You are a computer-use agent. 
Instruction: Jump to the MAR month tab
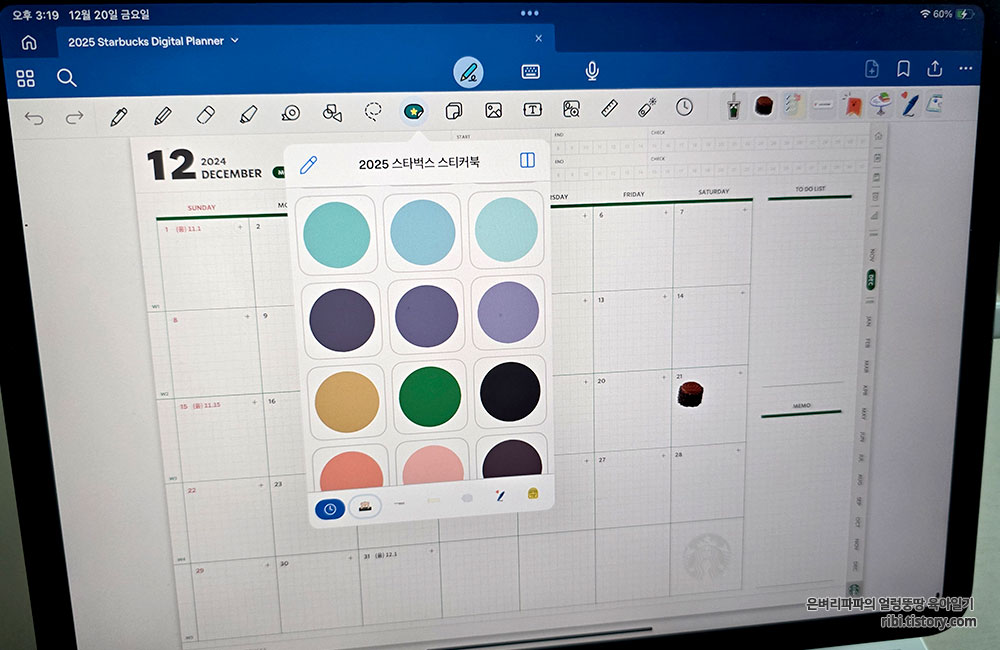(x=866, y=366)
